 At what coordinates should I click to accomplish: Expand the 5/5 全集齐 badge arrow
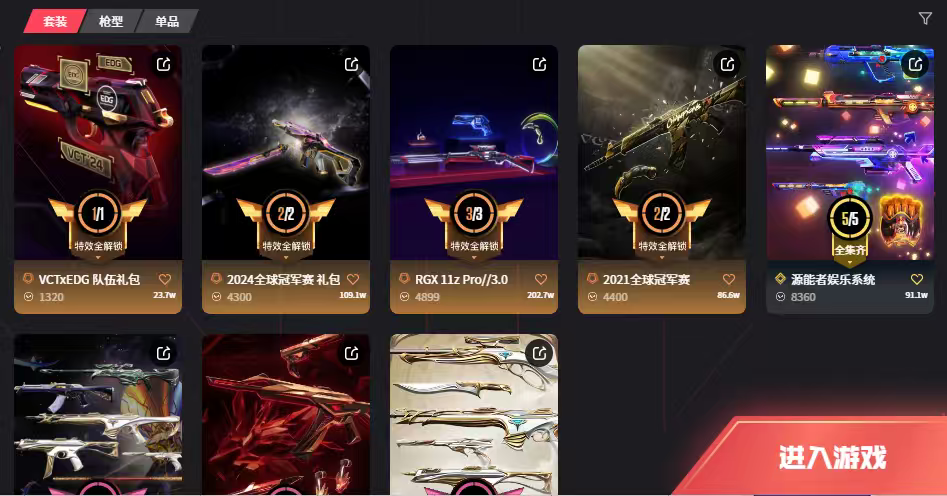point(850,263)
